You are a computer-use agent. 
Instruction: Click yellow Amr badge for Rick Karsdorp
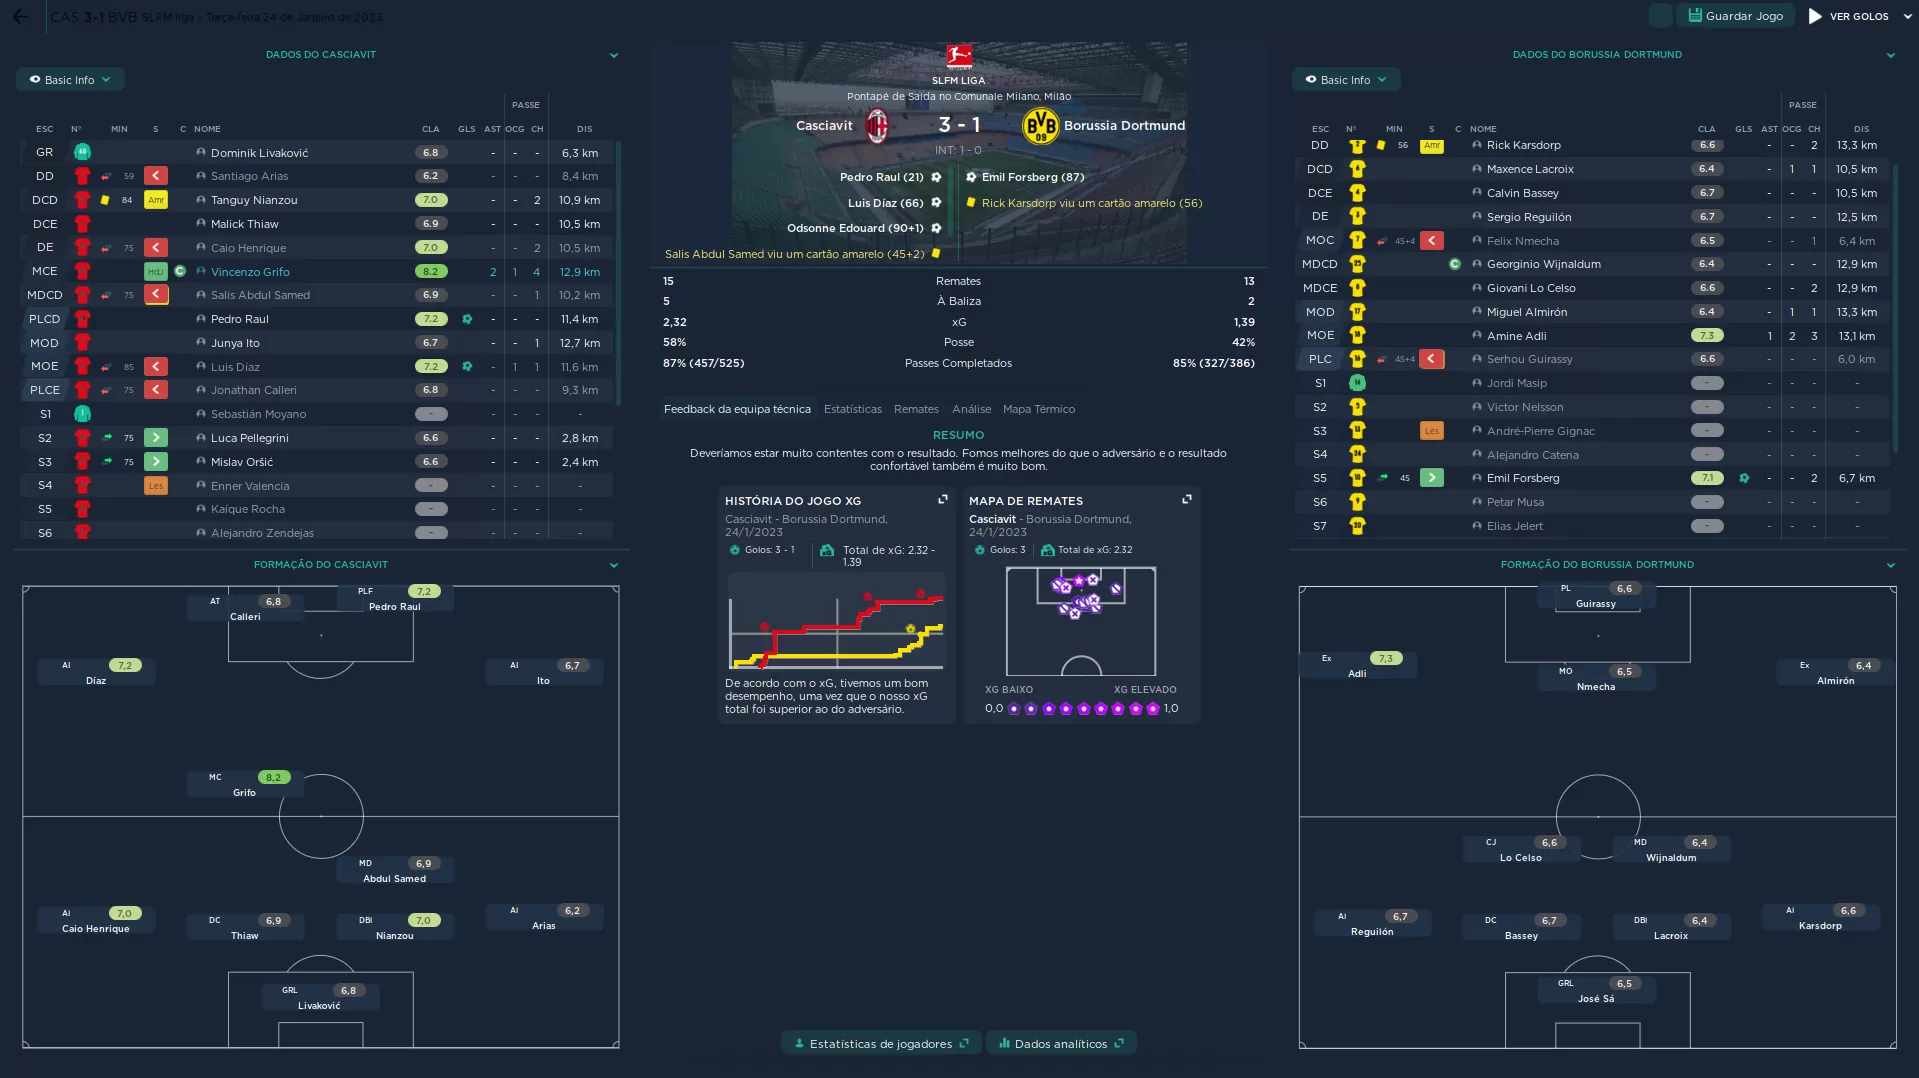tap(1432, 146)
